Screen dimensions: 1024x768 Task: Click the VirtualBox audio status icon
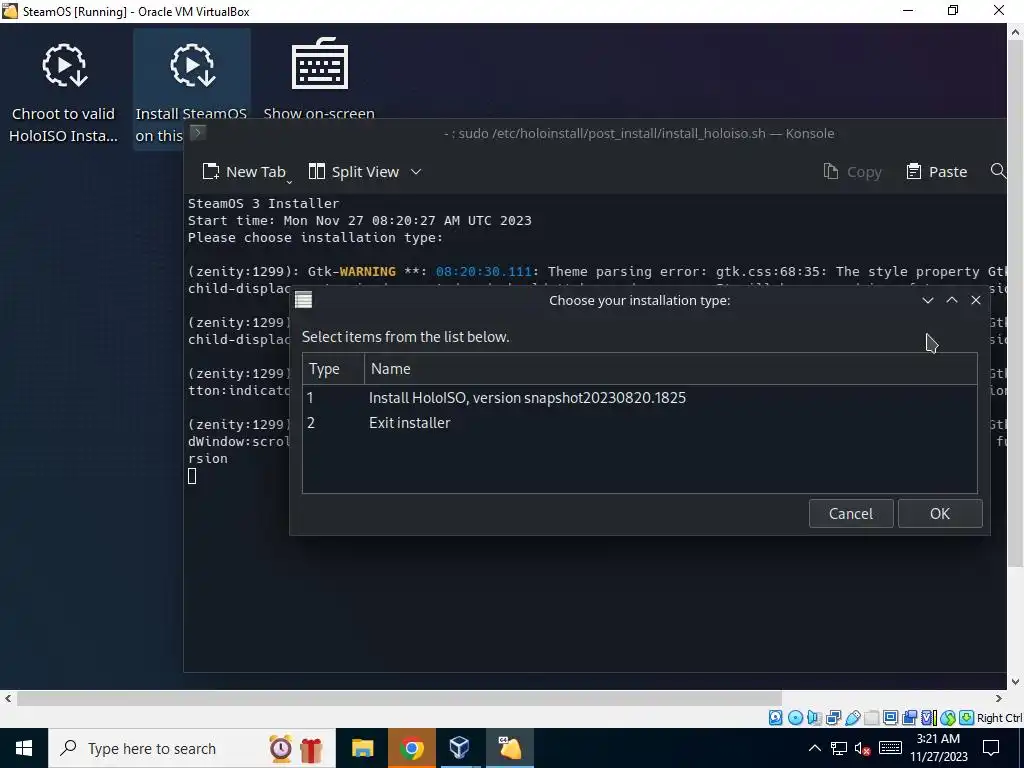[814, 718]
